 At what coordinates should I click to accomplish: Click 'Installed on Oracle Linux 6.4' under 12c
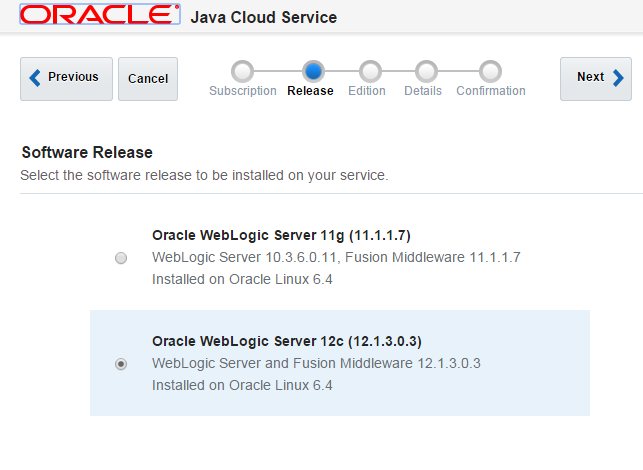(242, 386)
